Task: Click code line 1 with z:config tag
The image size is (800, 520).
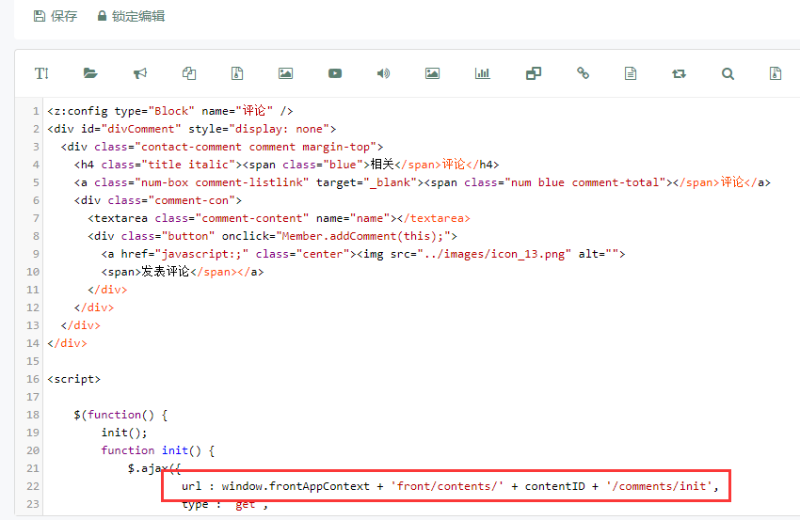Action: click(x=170, y=111)
